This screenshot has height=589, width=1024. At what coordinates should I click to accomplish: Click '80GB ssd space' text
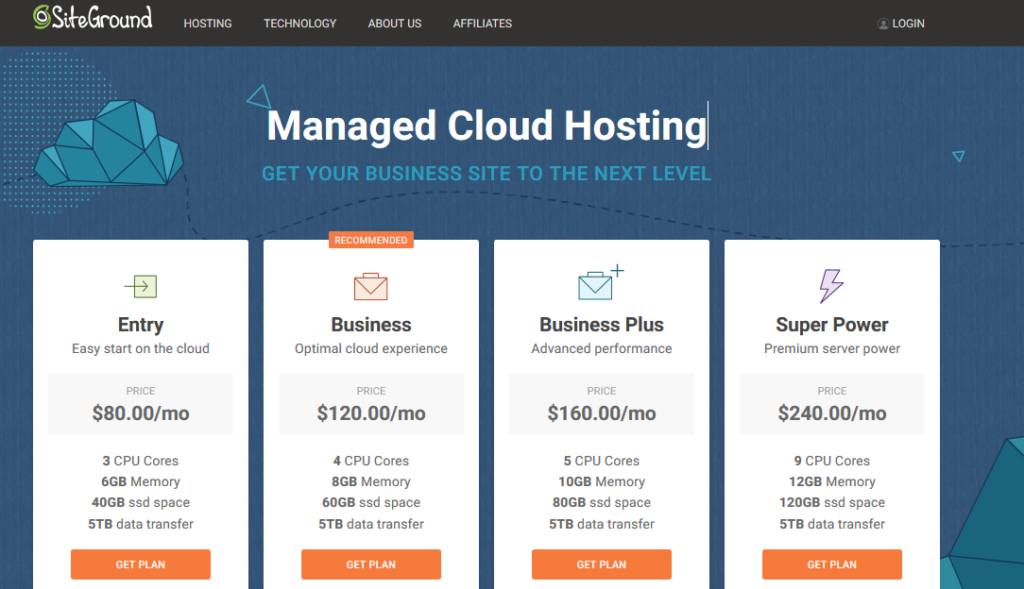601,503
